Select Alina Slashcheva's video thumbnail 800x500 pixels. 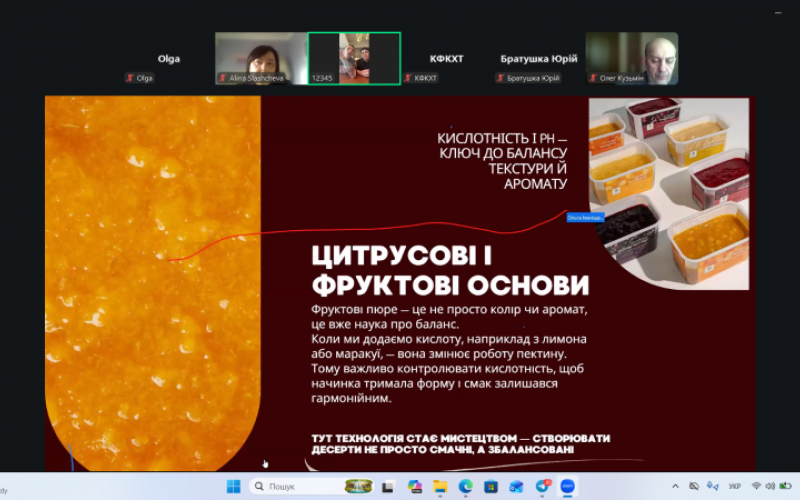click(x=260, y=57)
